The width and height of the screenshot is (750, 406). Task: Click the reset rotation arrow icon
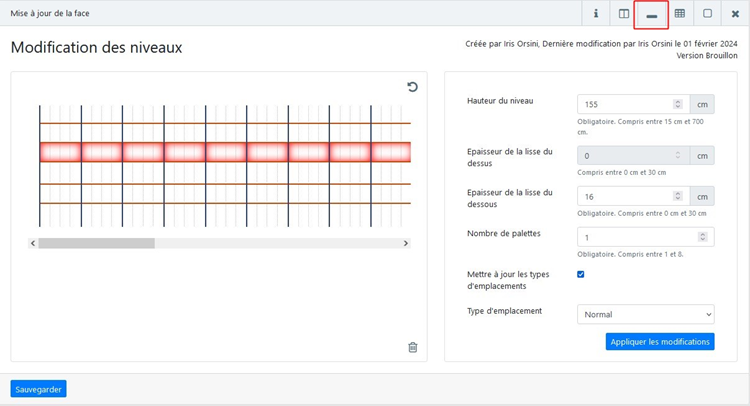pyautogui.click(x=412, y=88)
